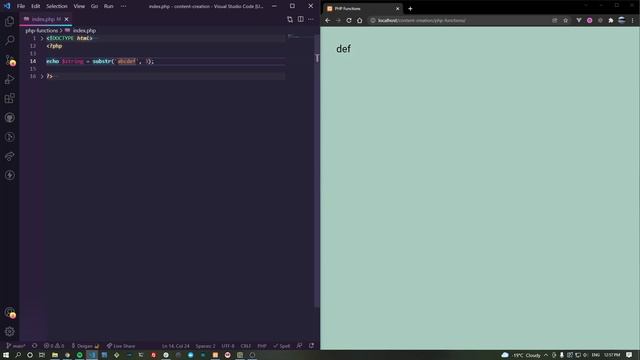Change CRLF line ending setting

[x=246, y=346]
